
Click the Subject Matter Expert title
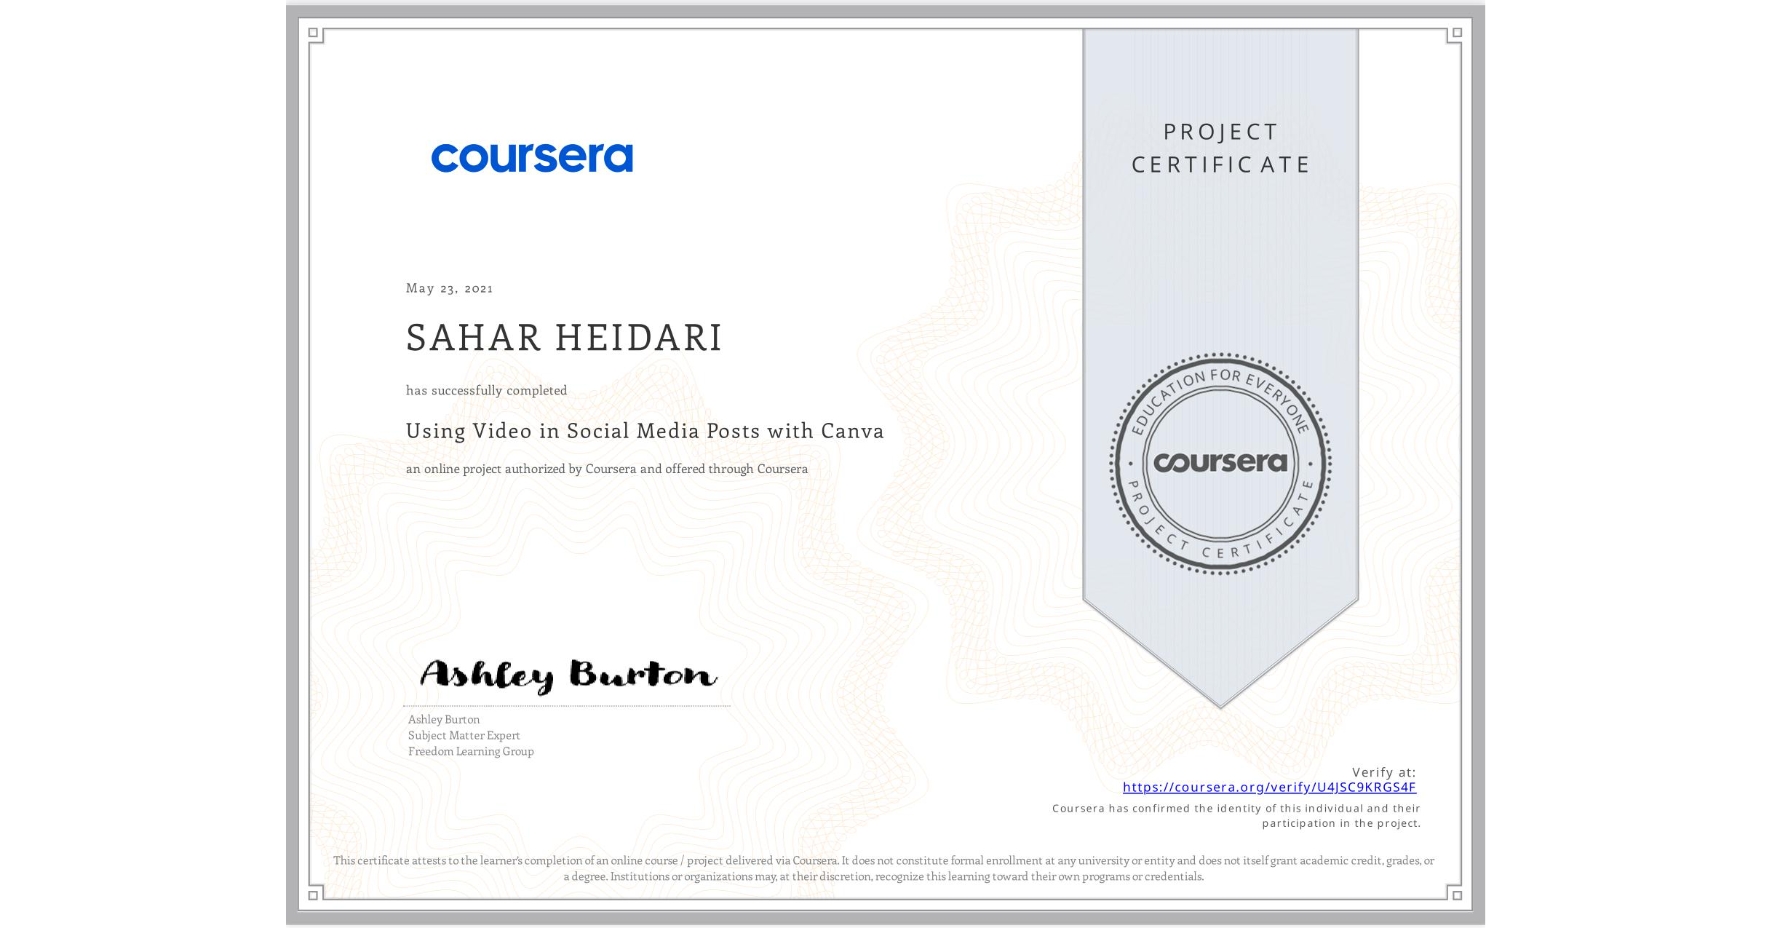(464, 735)
